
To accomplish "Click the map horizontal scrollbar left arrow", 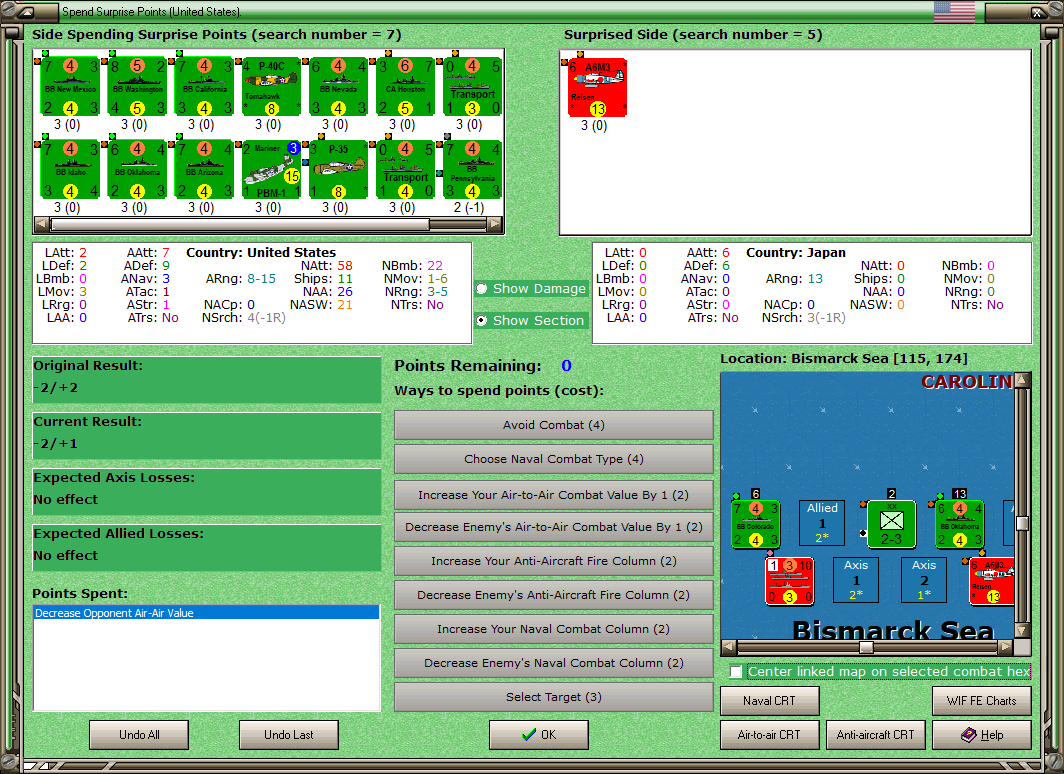I will pyautogui.click(x=729, y=647).
